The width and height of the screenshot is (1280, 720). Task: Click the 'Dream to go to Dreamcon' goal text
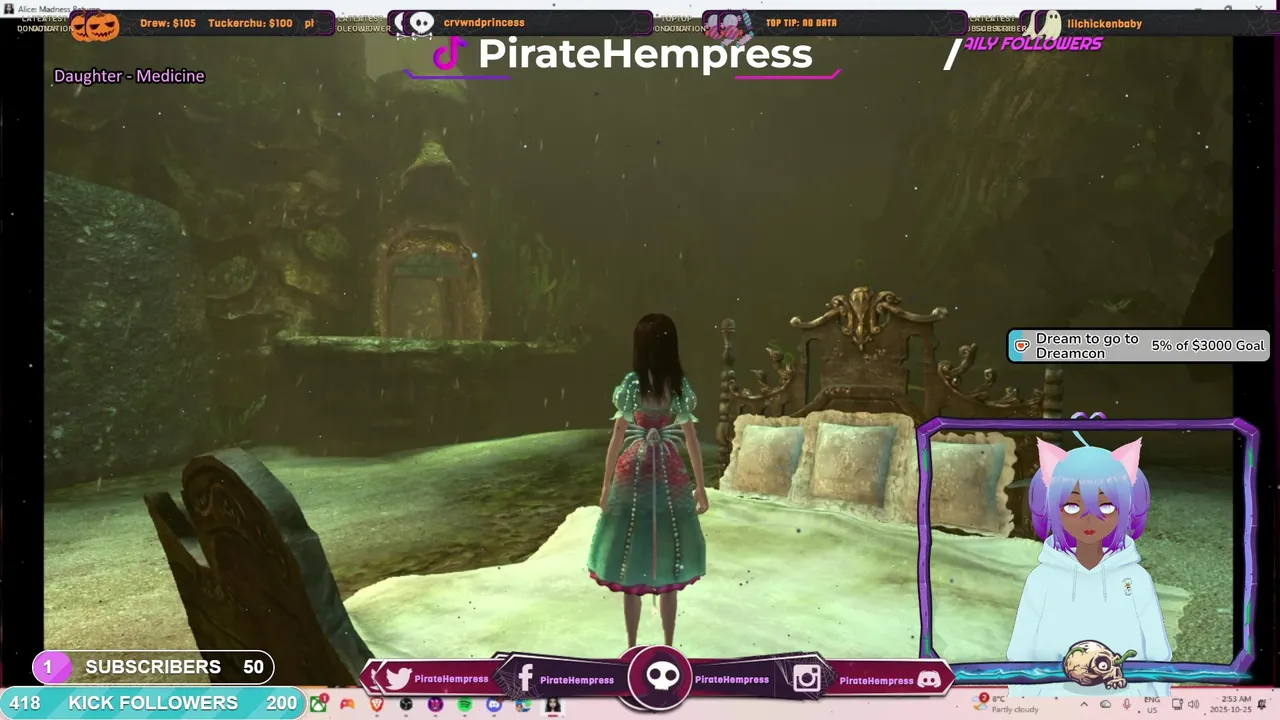(1087, 345)
